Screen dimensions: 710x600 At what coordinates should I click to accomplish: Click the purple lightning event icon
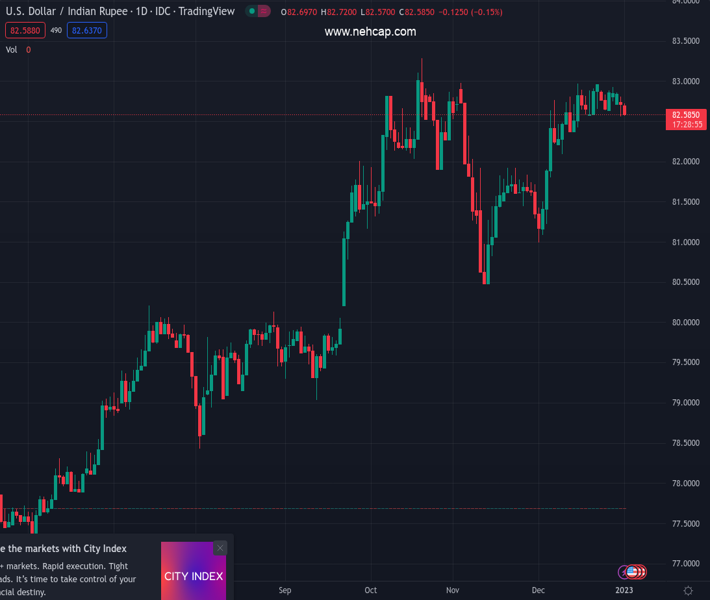tap(623, 572)
